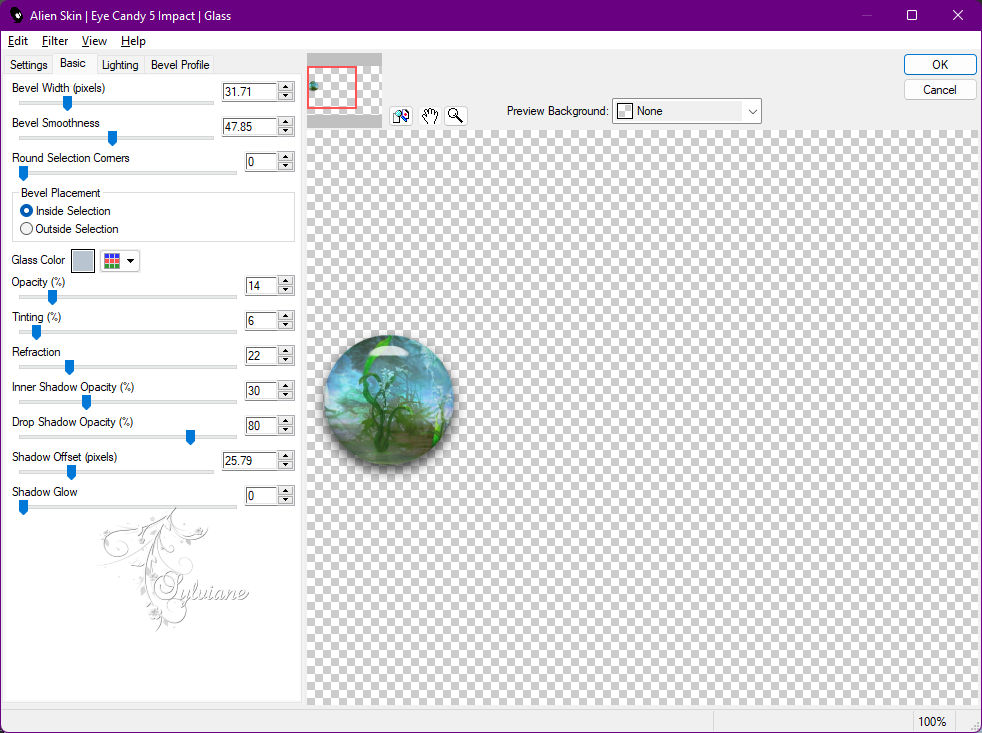This screenshot has height=733, width=982.
Task: Click the Alien Skin title bar logo
Action: pos(16,15)
